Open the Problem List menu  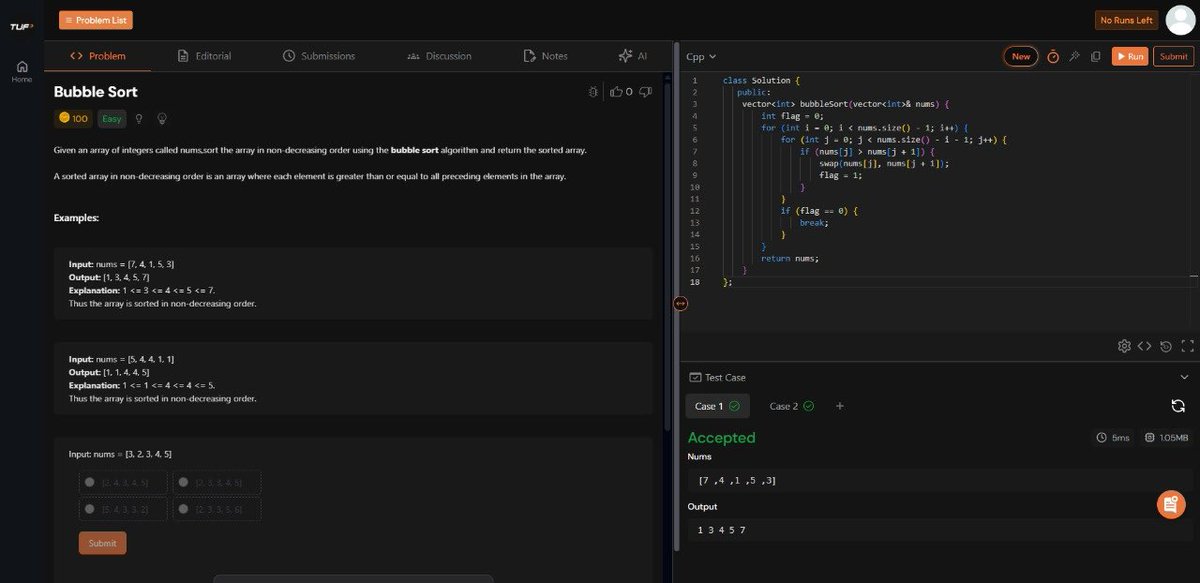coord(95,20)
